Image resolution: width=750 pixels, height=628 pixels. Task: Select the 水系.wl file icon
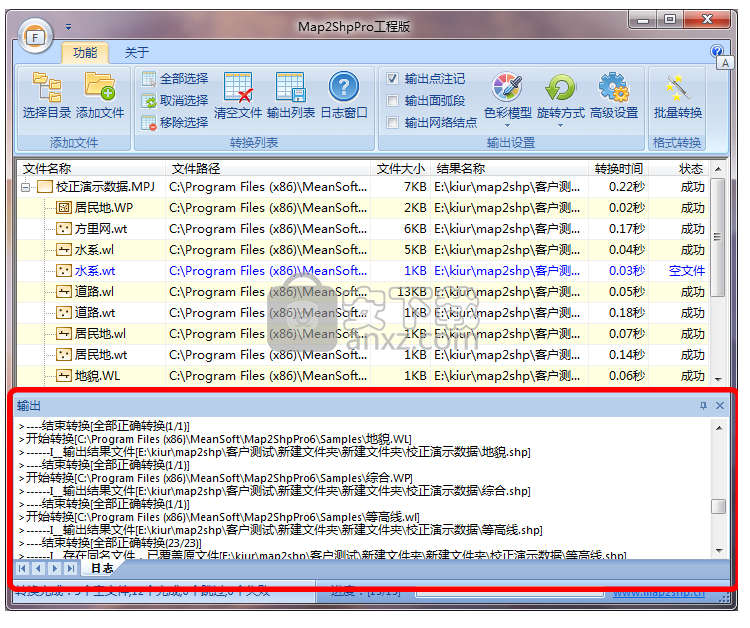coord(64,250)
